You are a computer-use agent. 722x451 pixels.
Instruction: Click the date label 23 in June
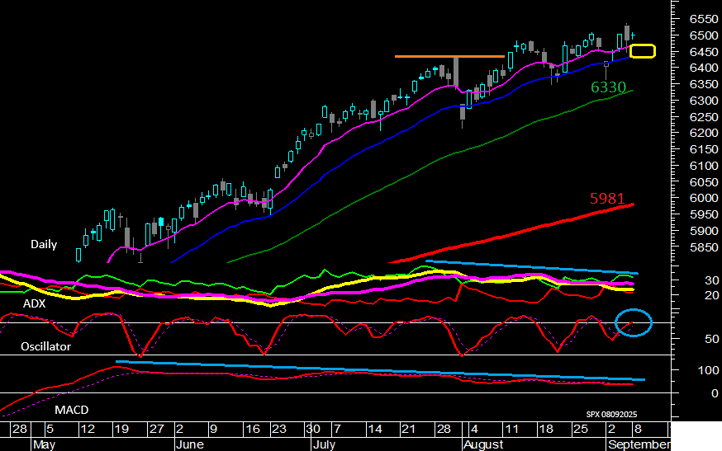click(x=279, y=429)
